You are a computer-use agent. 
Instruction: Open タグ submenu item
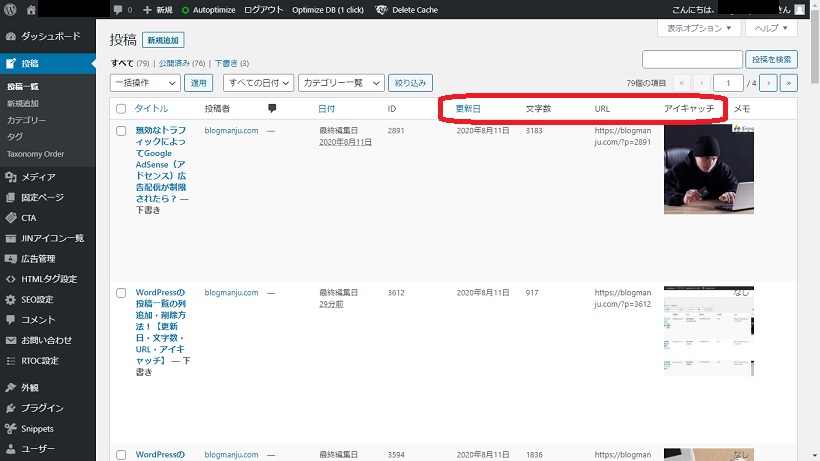[x=15, y=137]
